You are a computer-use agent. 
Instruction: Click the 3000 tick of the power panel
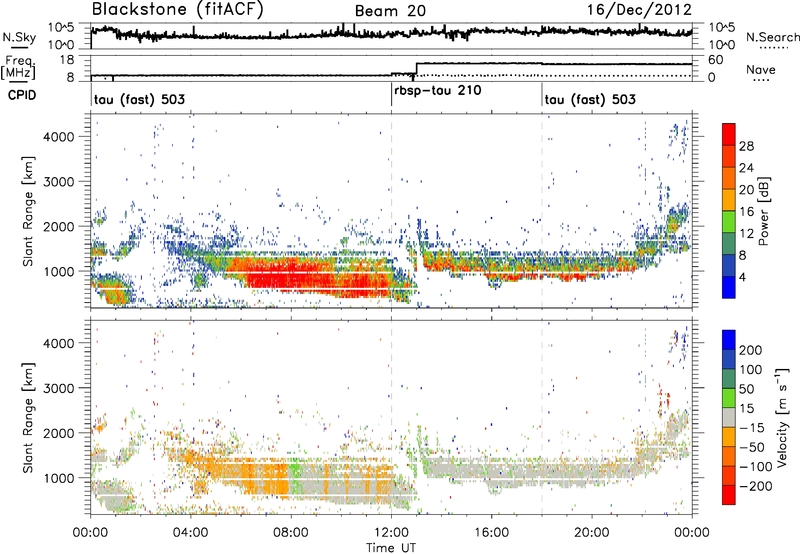point(58,182)
